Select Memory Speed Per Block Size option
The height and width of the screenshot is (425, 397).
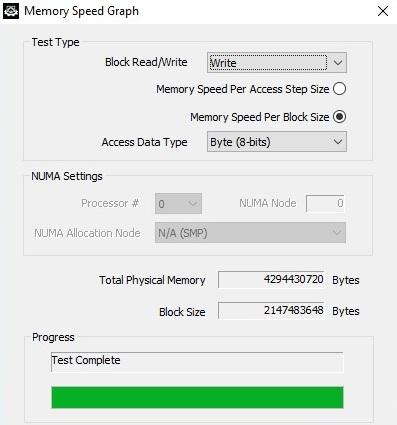pyautogui.click(x=339, y=117)
